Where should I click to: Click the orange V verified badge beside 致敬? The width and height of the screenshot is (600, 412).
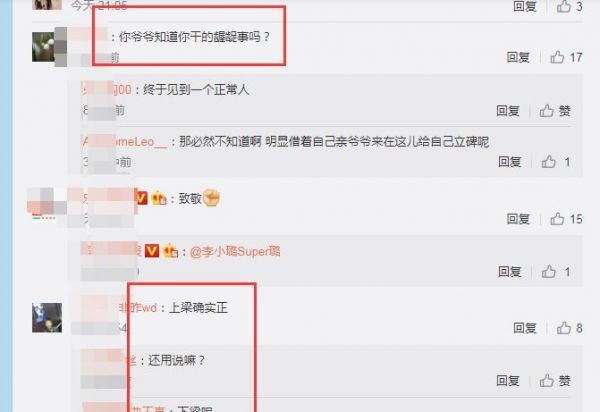click(x=142, y=198)
